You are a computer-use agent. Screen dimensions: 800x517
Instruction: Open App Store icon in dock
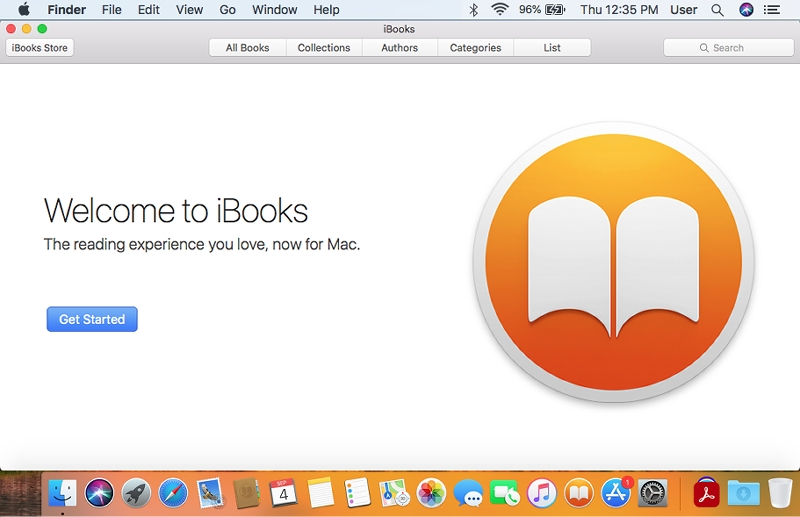click(616, 494)
